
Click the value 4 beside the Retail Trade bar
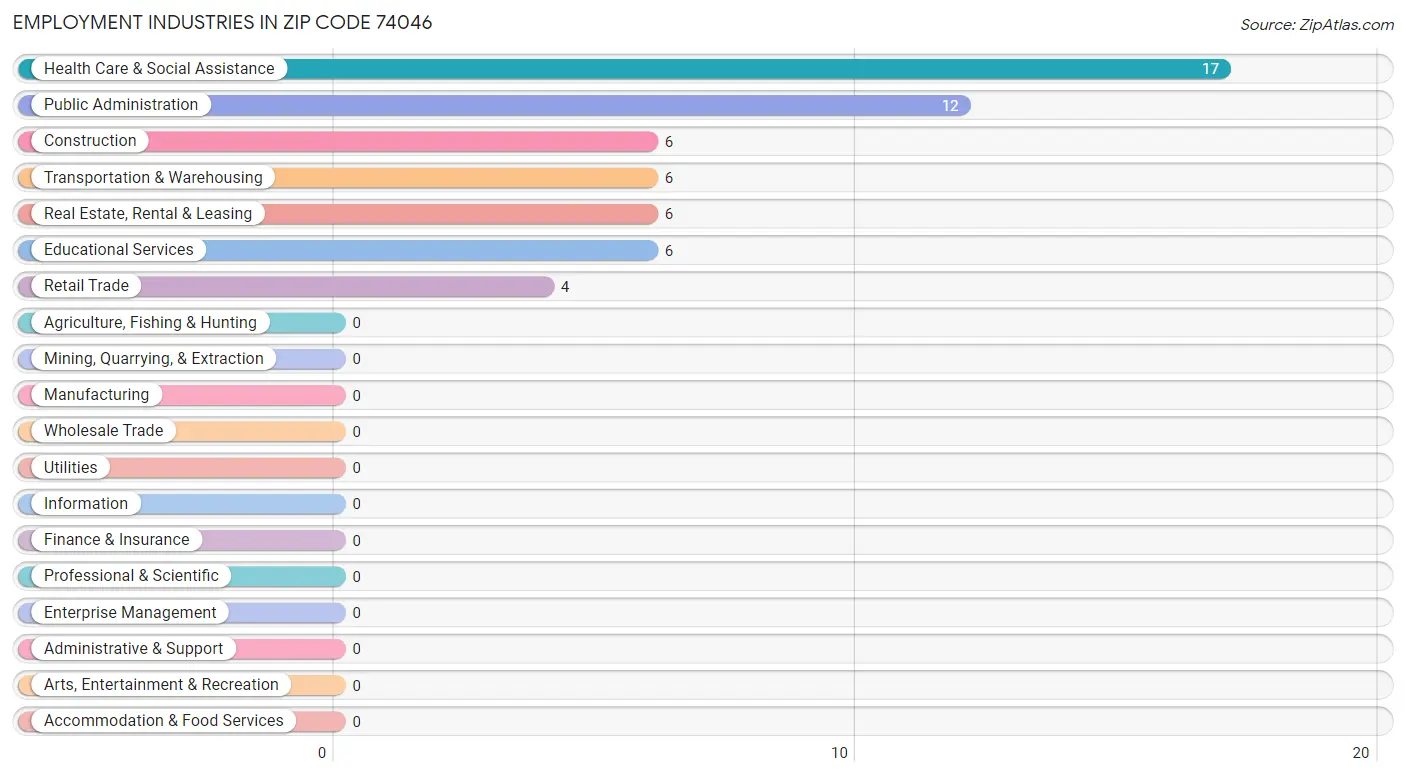(565, 287)
